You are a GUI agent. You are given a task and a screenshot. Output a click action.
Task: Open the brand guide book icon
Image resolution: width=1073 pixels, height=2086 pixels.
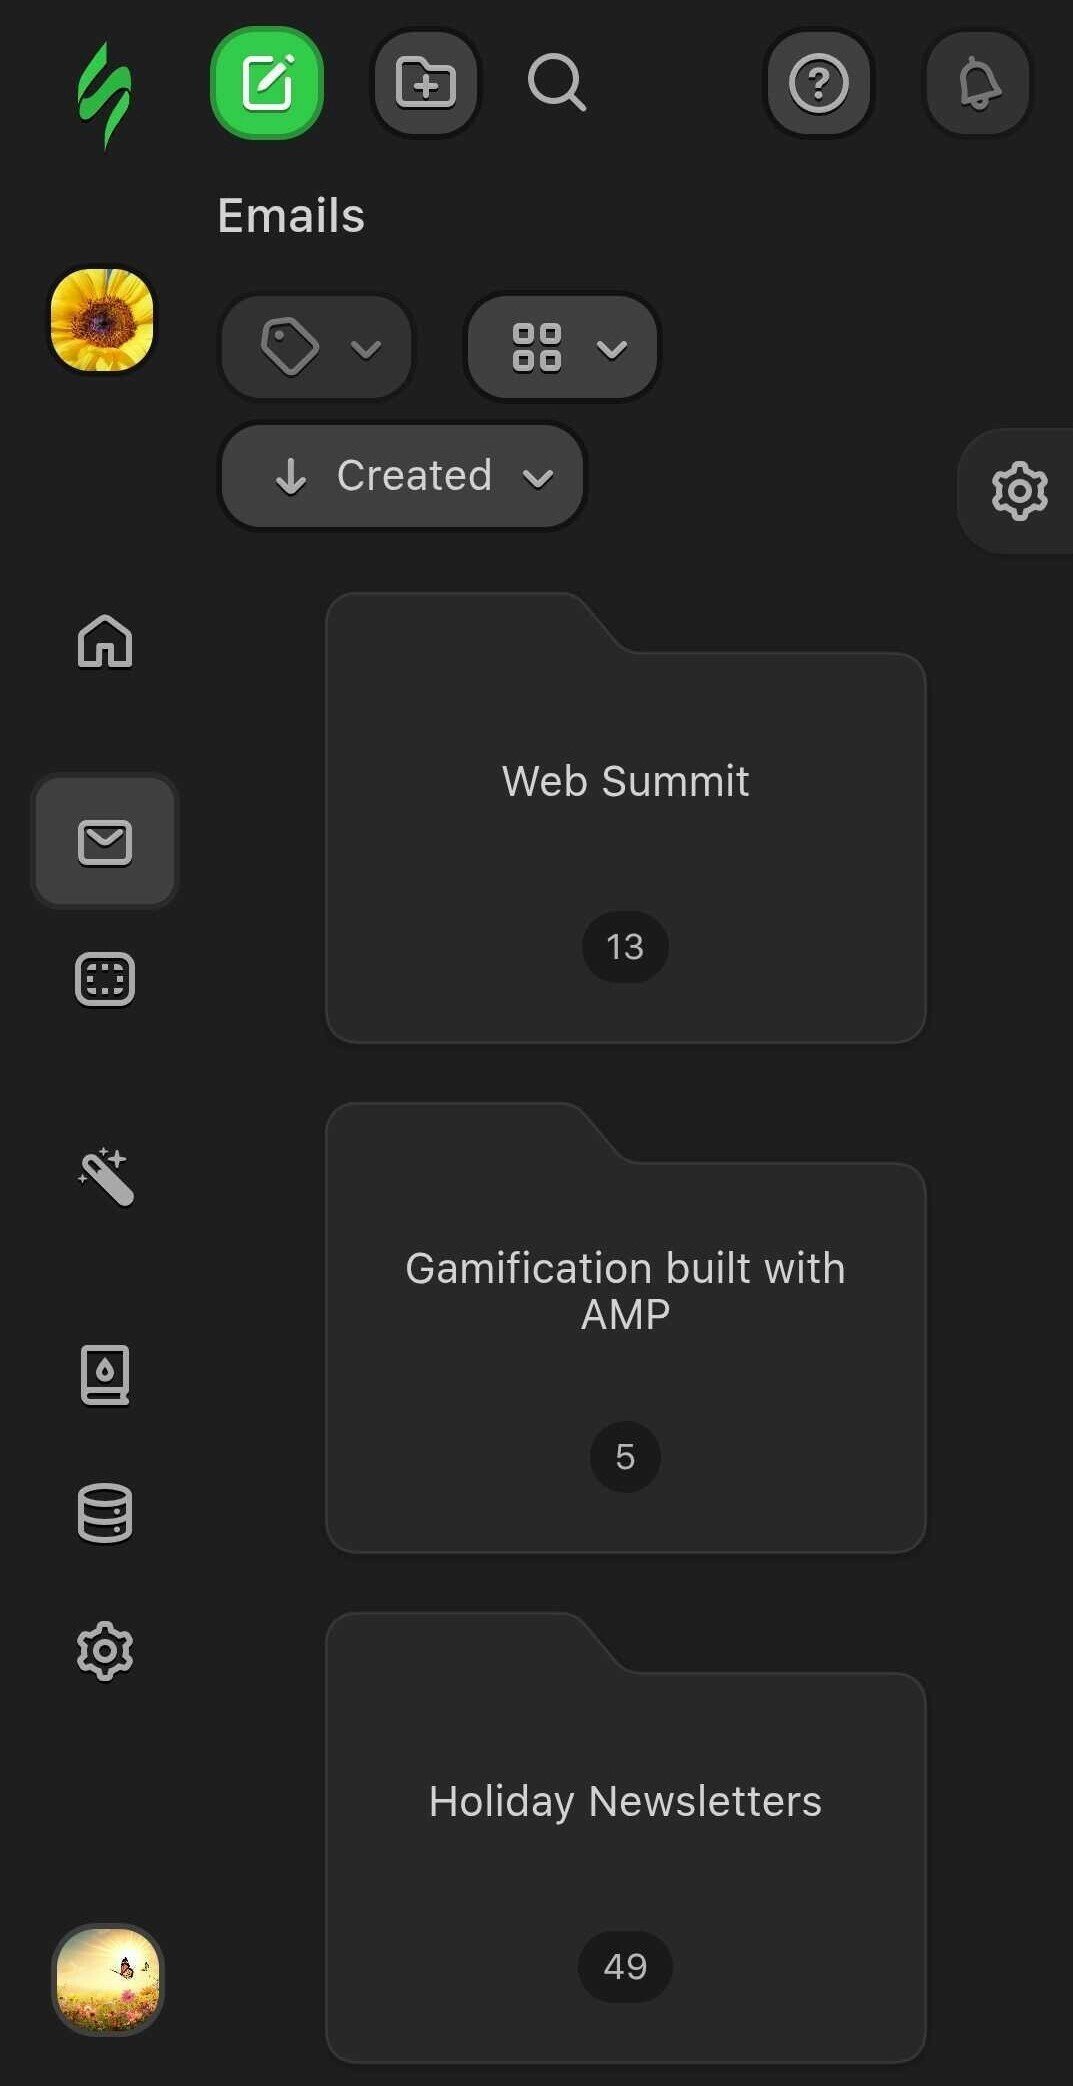[x=105, y=1375]
